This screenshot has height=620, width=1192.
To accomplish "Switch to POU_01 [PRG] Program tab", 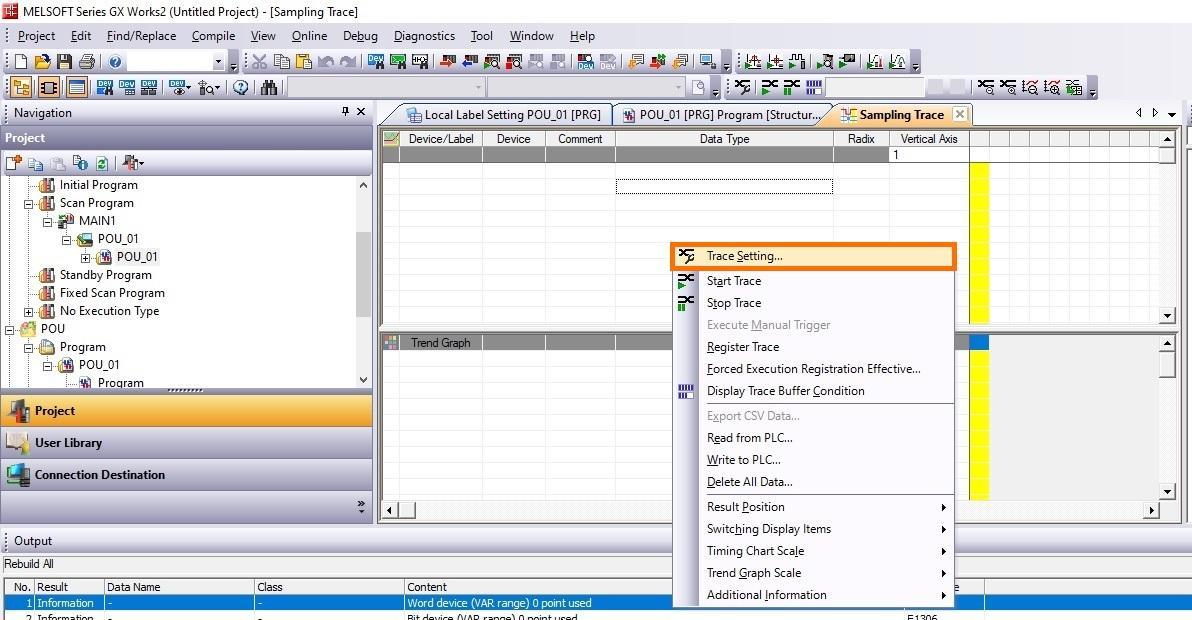I will tap(721, 115).
